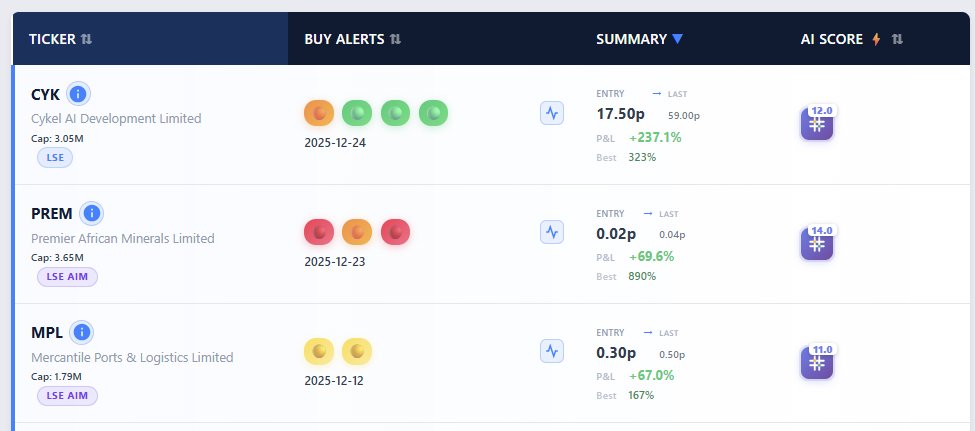Open the AI score badge showing 11.0

817,361
